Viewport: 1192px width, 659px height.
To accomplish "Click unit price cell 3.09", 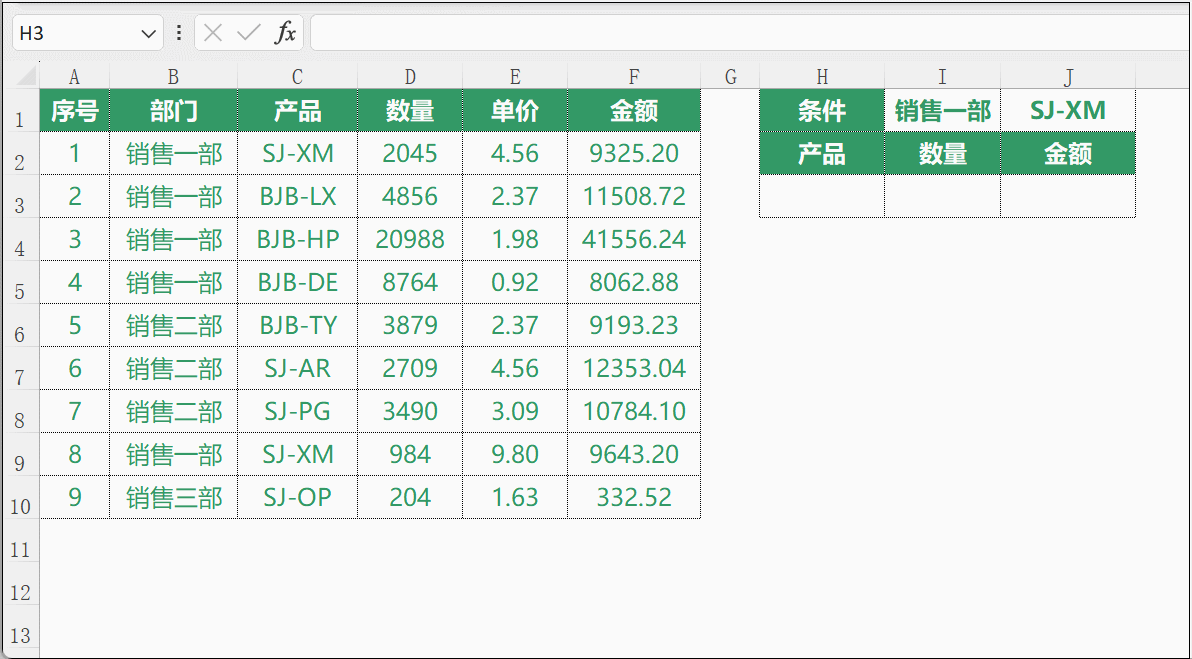I will (515, 411).
